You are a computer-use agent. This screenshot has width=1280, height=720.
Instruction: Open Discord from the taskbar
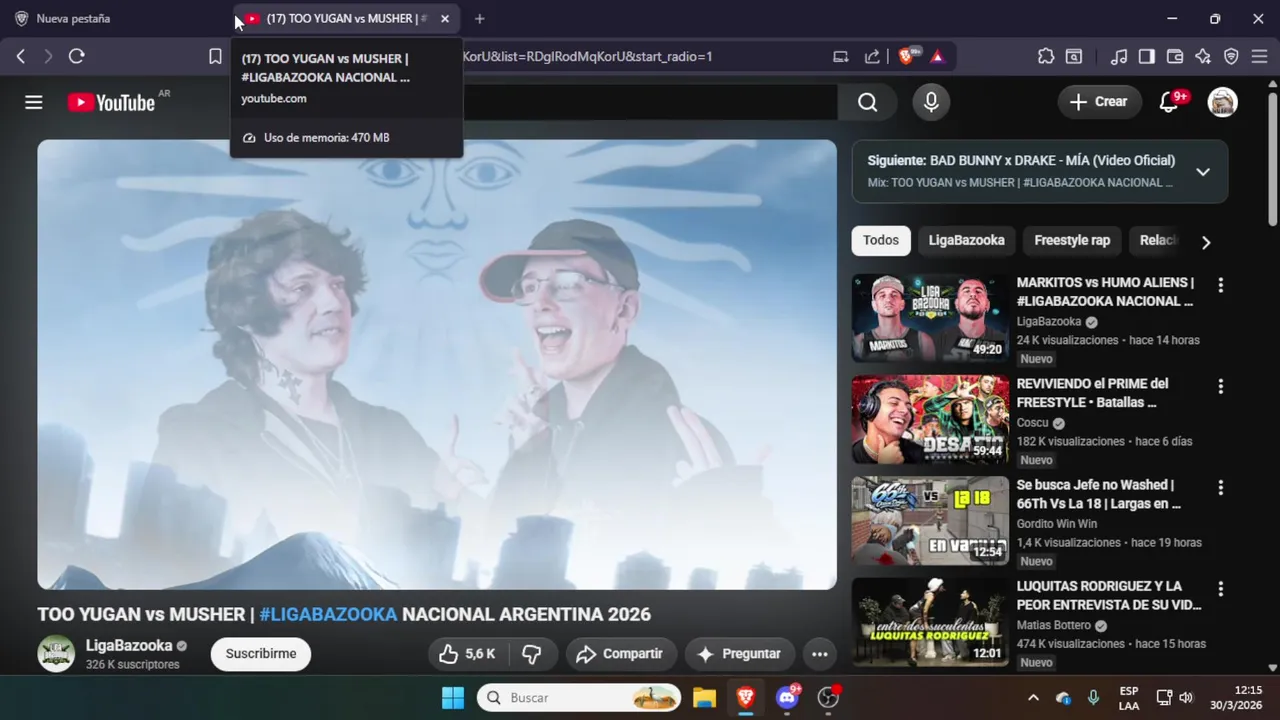click(788, 697)
